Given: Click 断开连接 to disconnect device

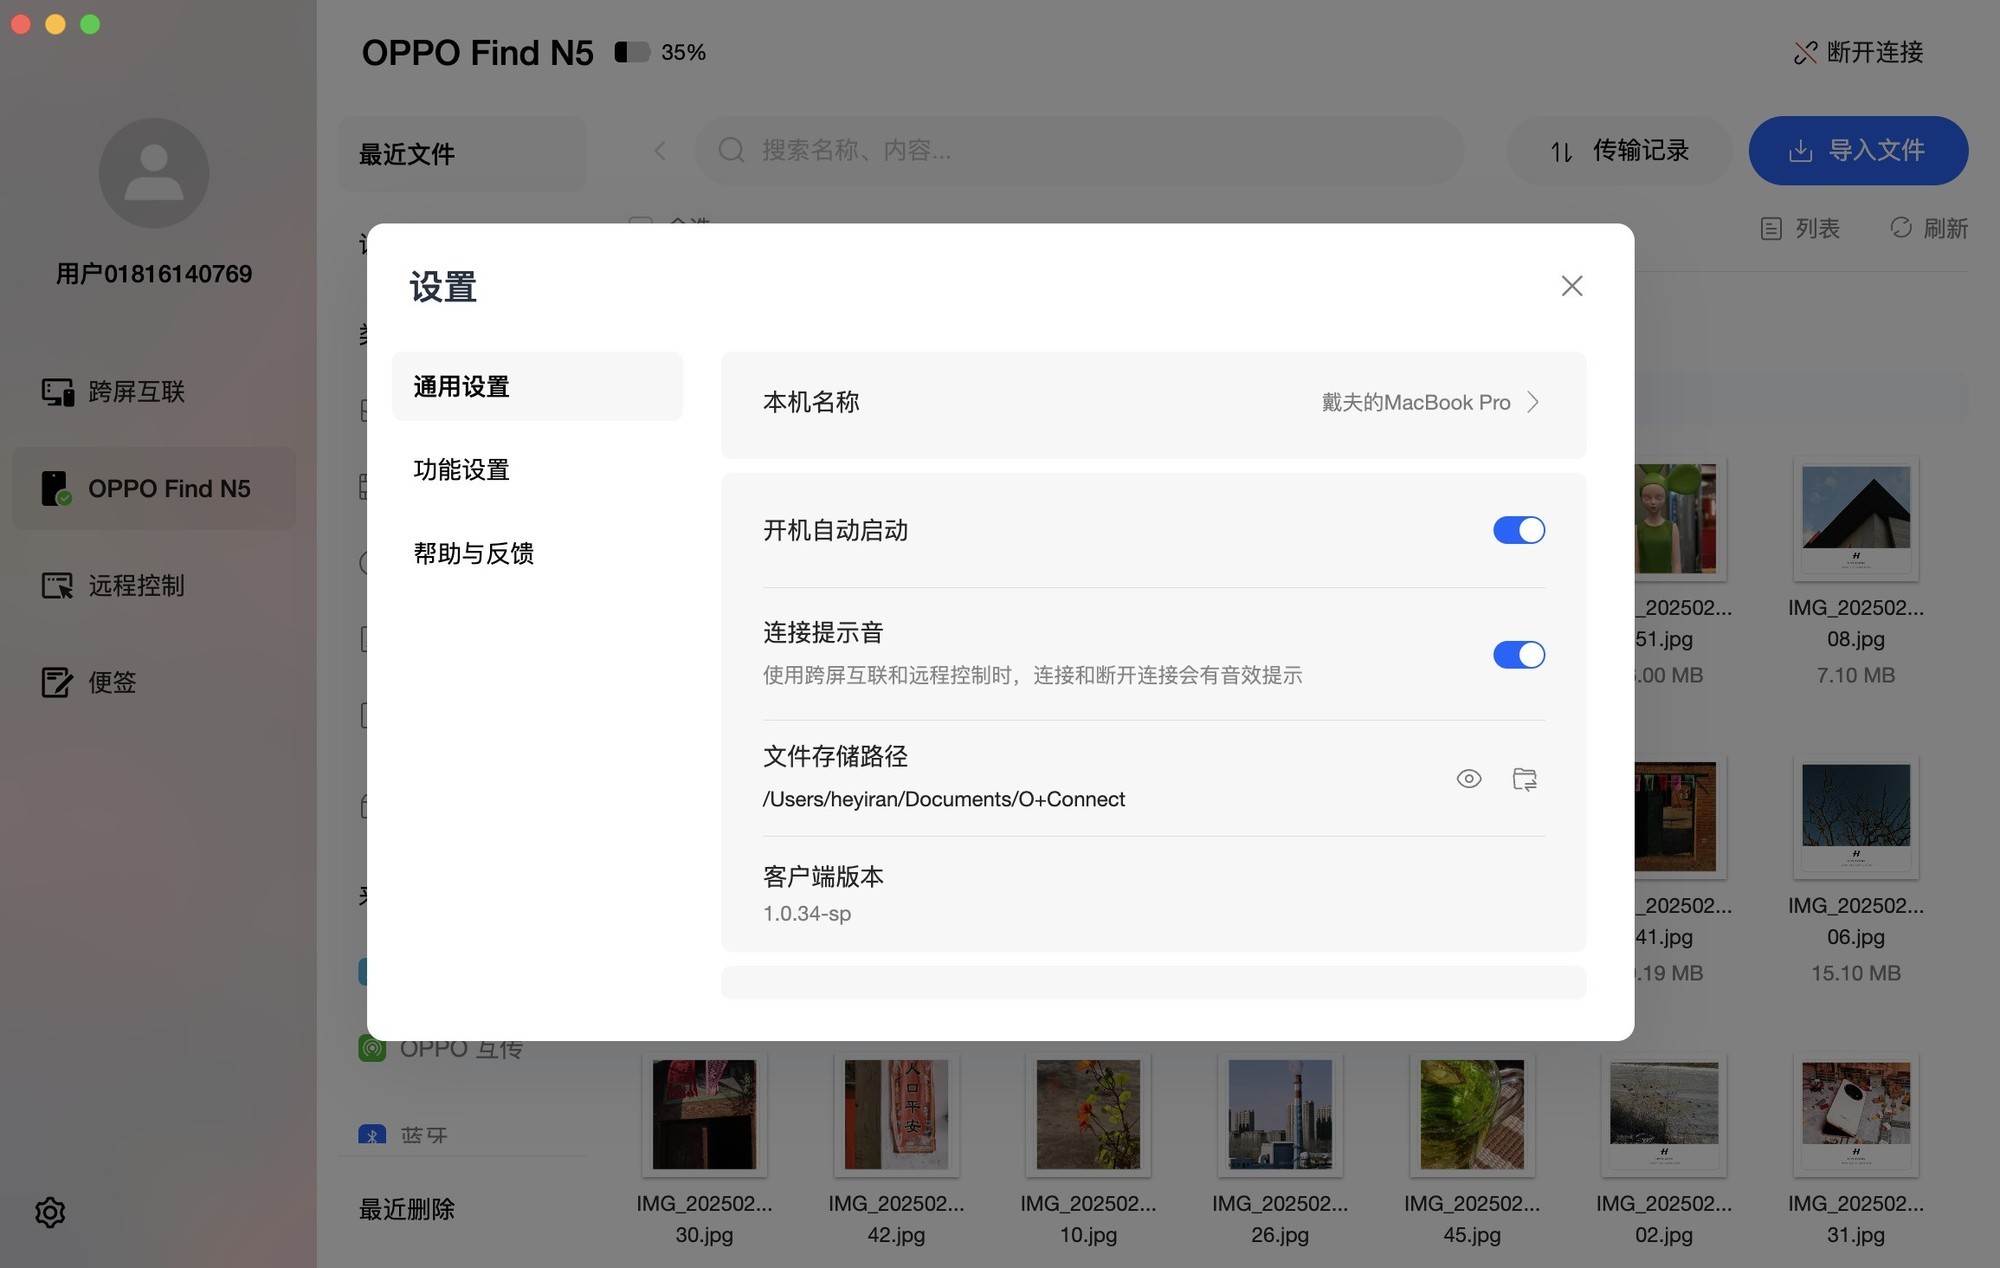Looking at the screenshot, I should coord(1859,52).
